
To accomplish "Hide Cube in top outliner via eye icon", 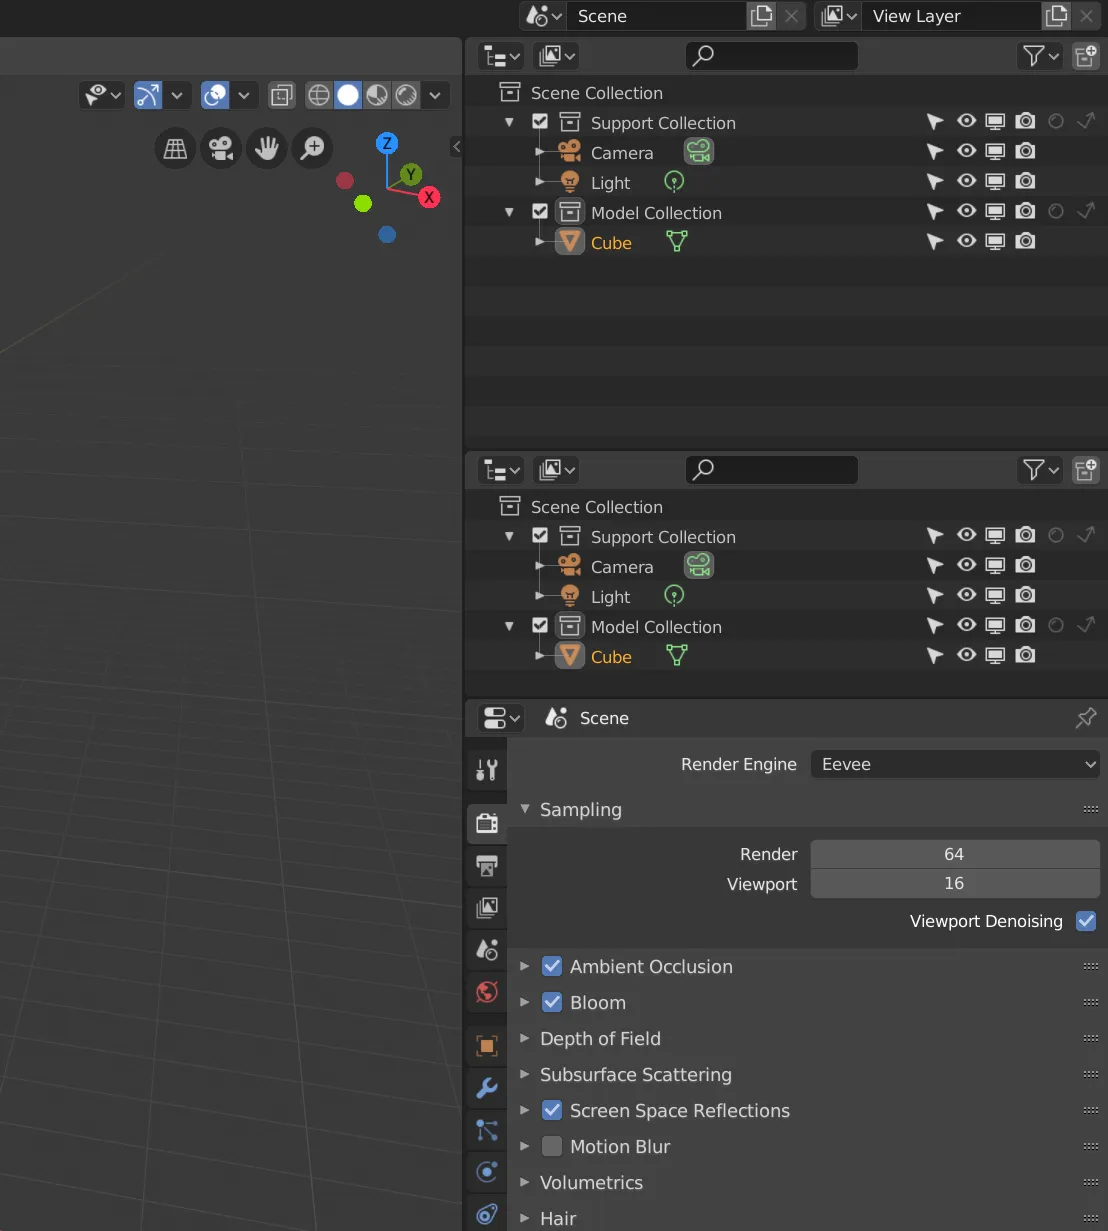I will [x=966, y=241].
